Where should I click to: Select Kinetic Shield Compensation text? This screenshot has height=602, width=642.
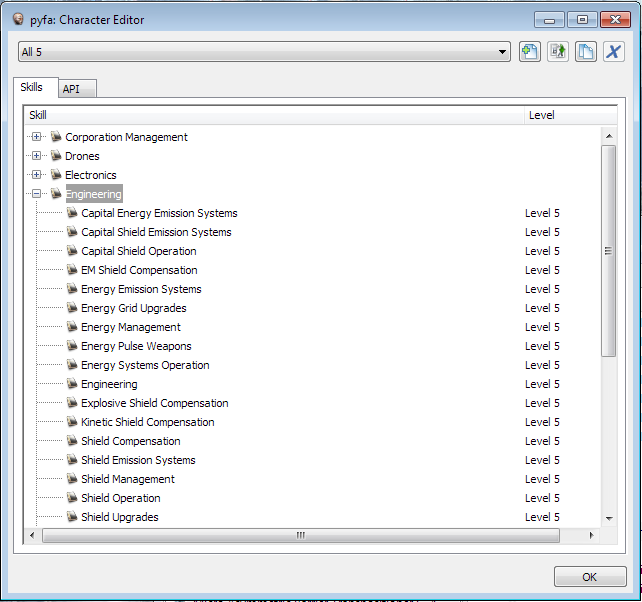tap(148, 422)
